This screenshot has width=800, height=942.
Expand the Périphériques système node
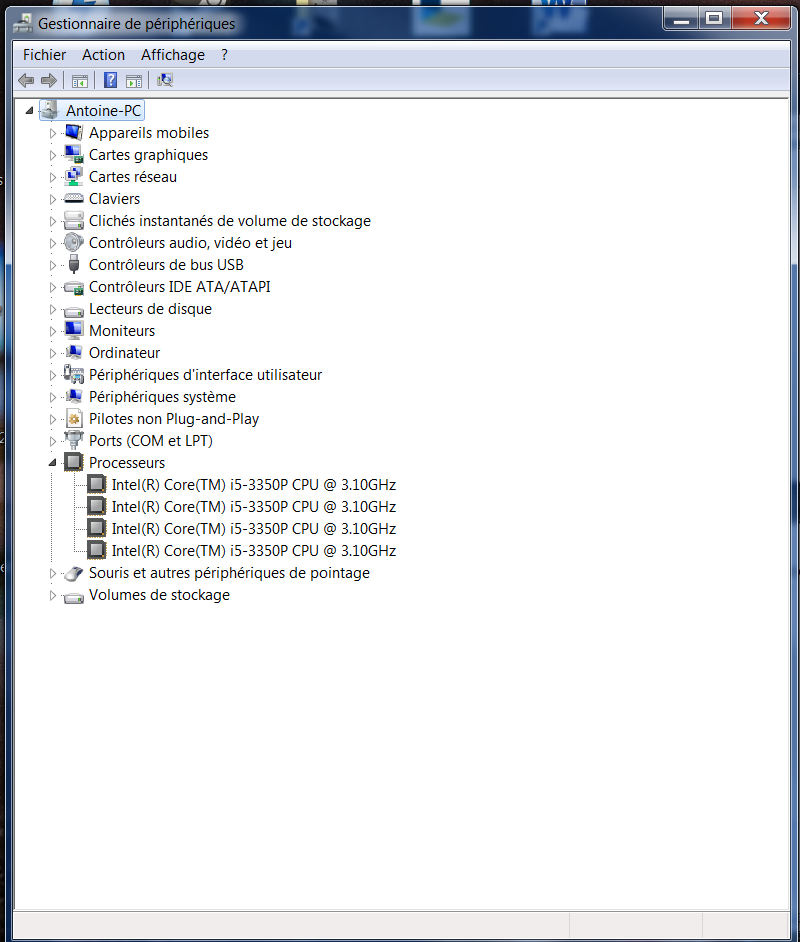[x=53, y=397]
